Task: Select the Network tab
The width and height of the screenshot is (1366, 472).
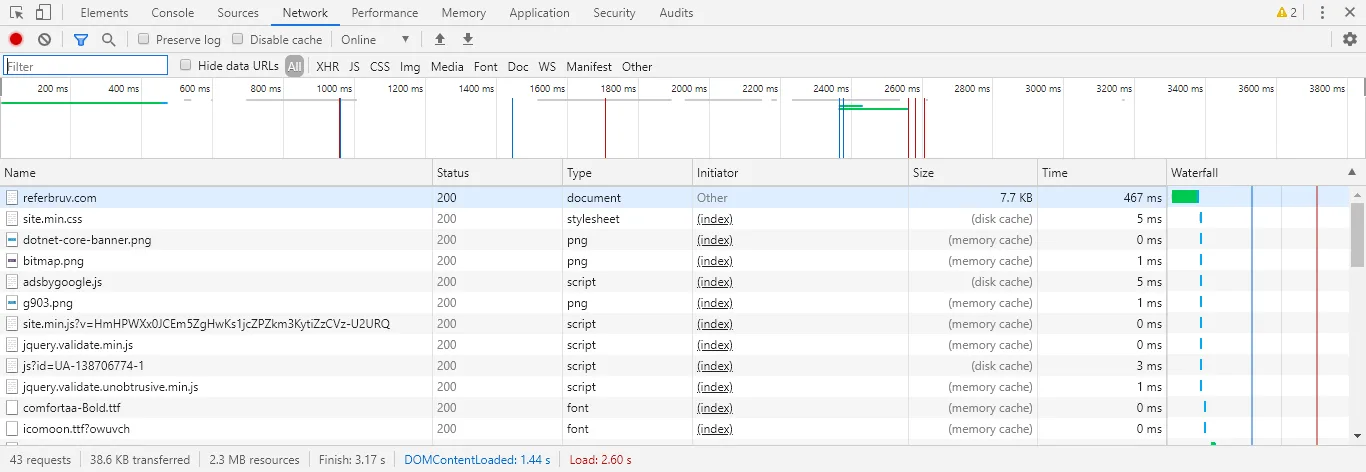Action: 305,13
